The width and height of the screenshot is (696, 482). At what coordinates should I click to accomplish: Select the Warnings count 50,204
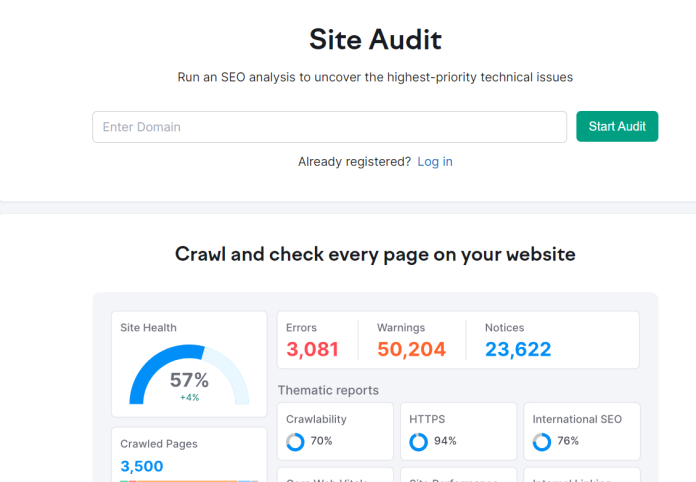click(x=411, y=349)
